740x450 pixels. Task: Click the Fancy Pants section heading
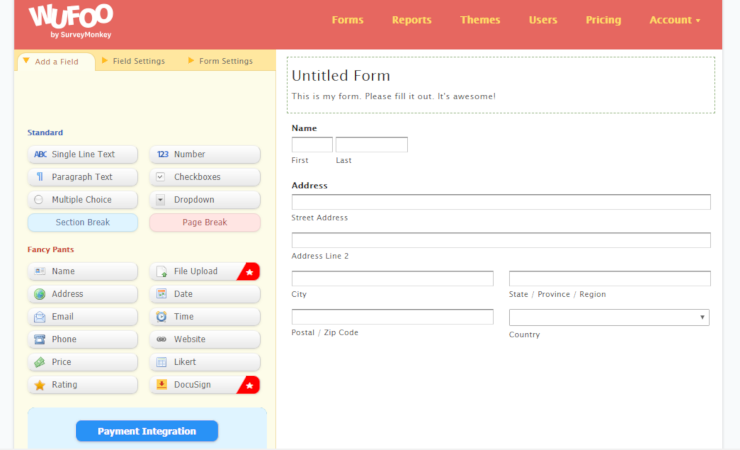[x=50, y=250]
